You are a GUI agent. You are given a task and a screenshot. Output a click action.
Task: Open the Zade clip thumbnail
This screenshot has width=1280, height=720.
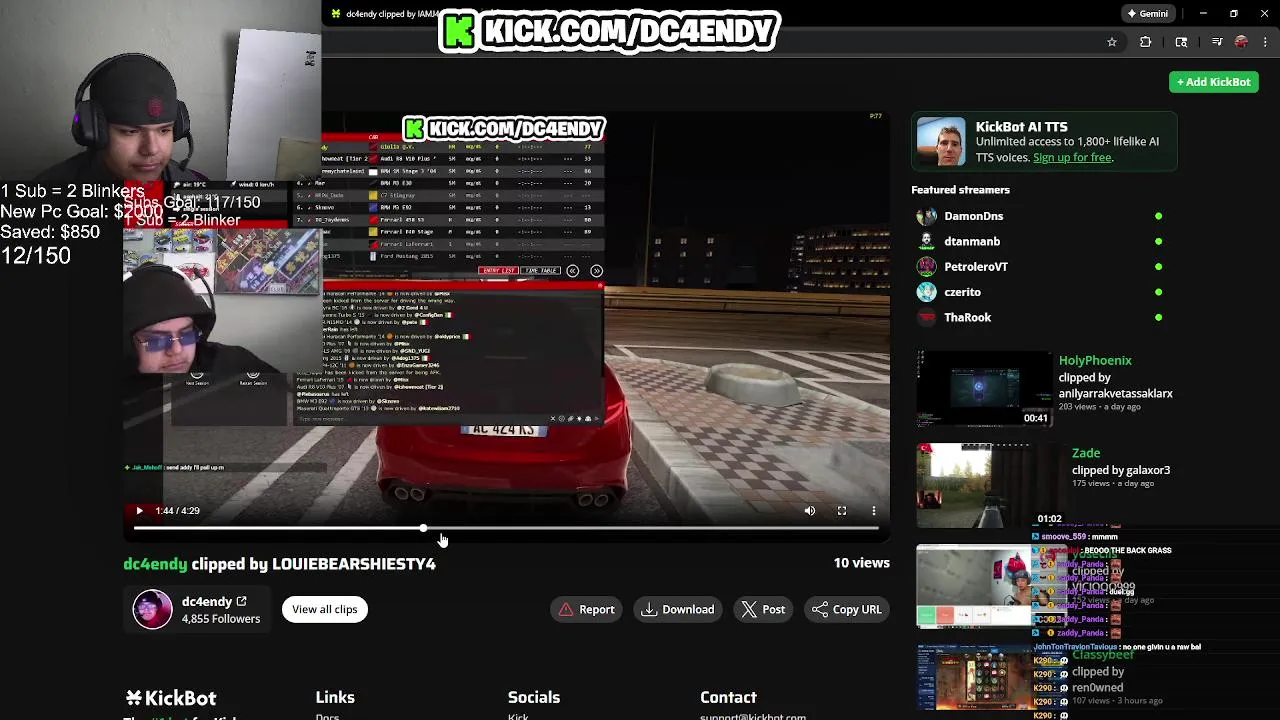(x=984, y=486)
